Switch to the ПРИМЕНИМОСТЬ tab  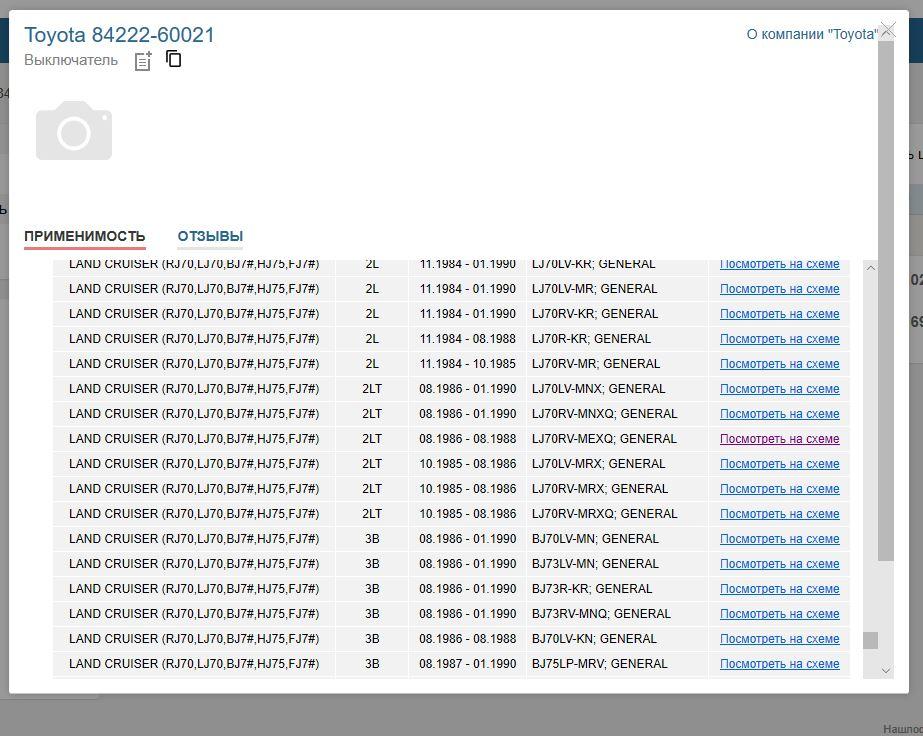pos(85,236)
